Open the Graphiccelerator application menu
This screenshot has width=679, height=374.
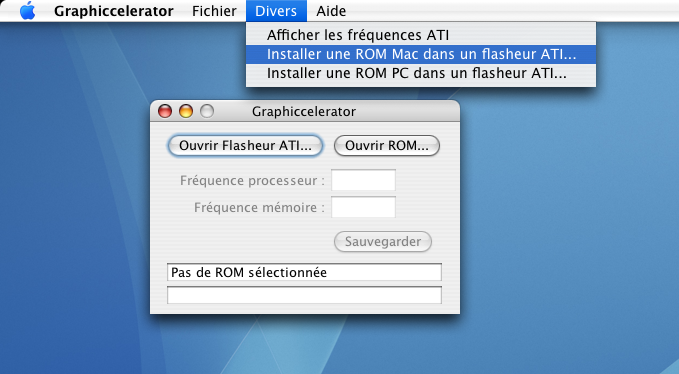pos(113,11)
